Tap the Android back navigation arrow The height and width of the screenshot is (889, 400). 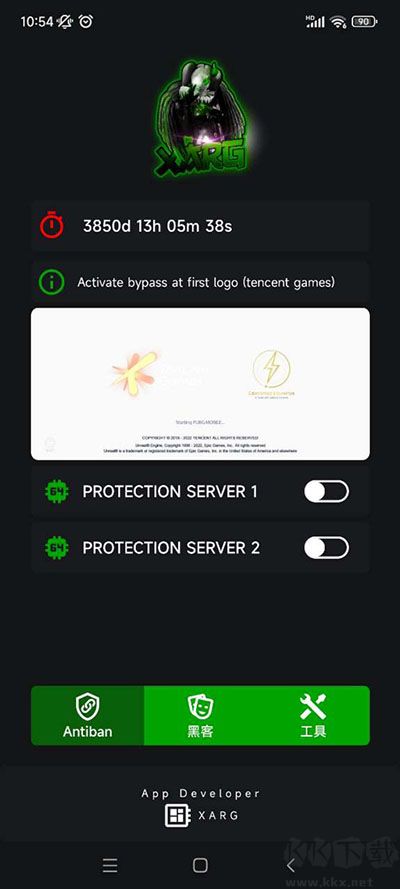tap(290, 865)
